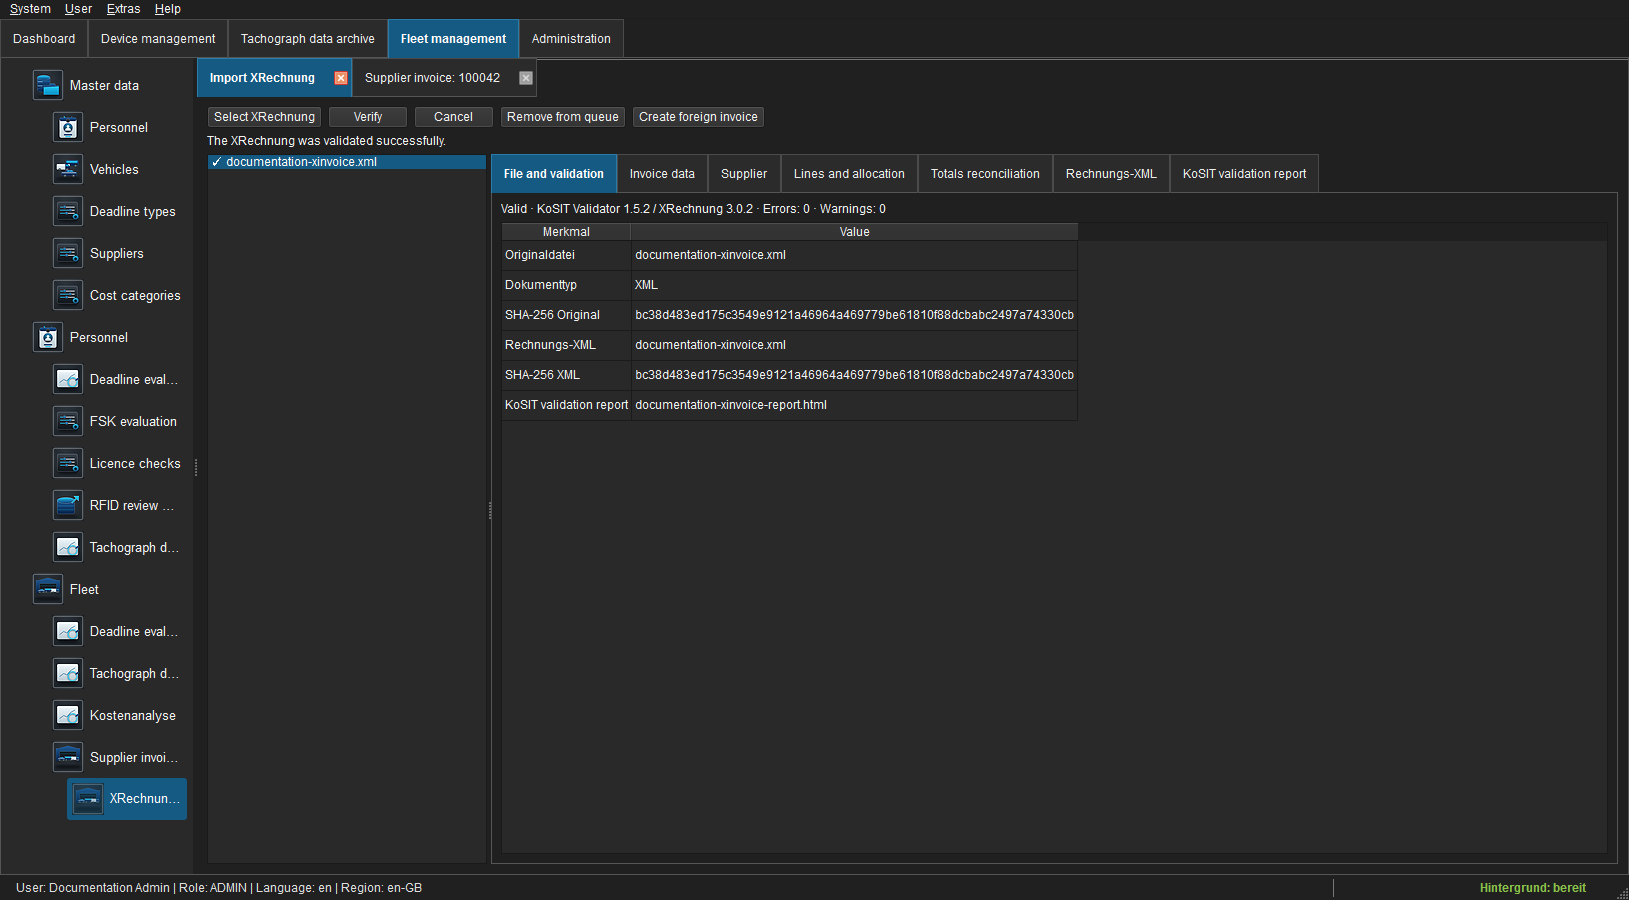
Task: Click documentation-xinvoice-report.html value
Action: 731,405
